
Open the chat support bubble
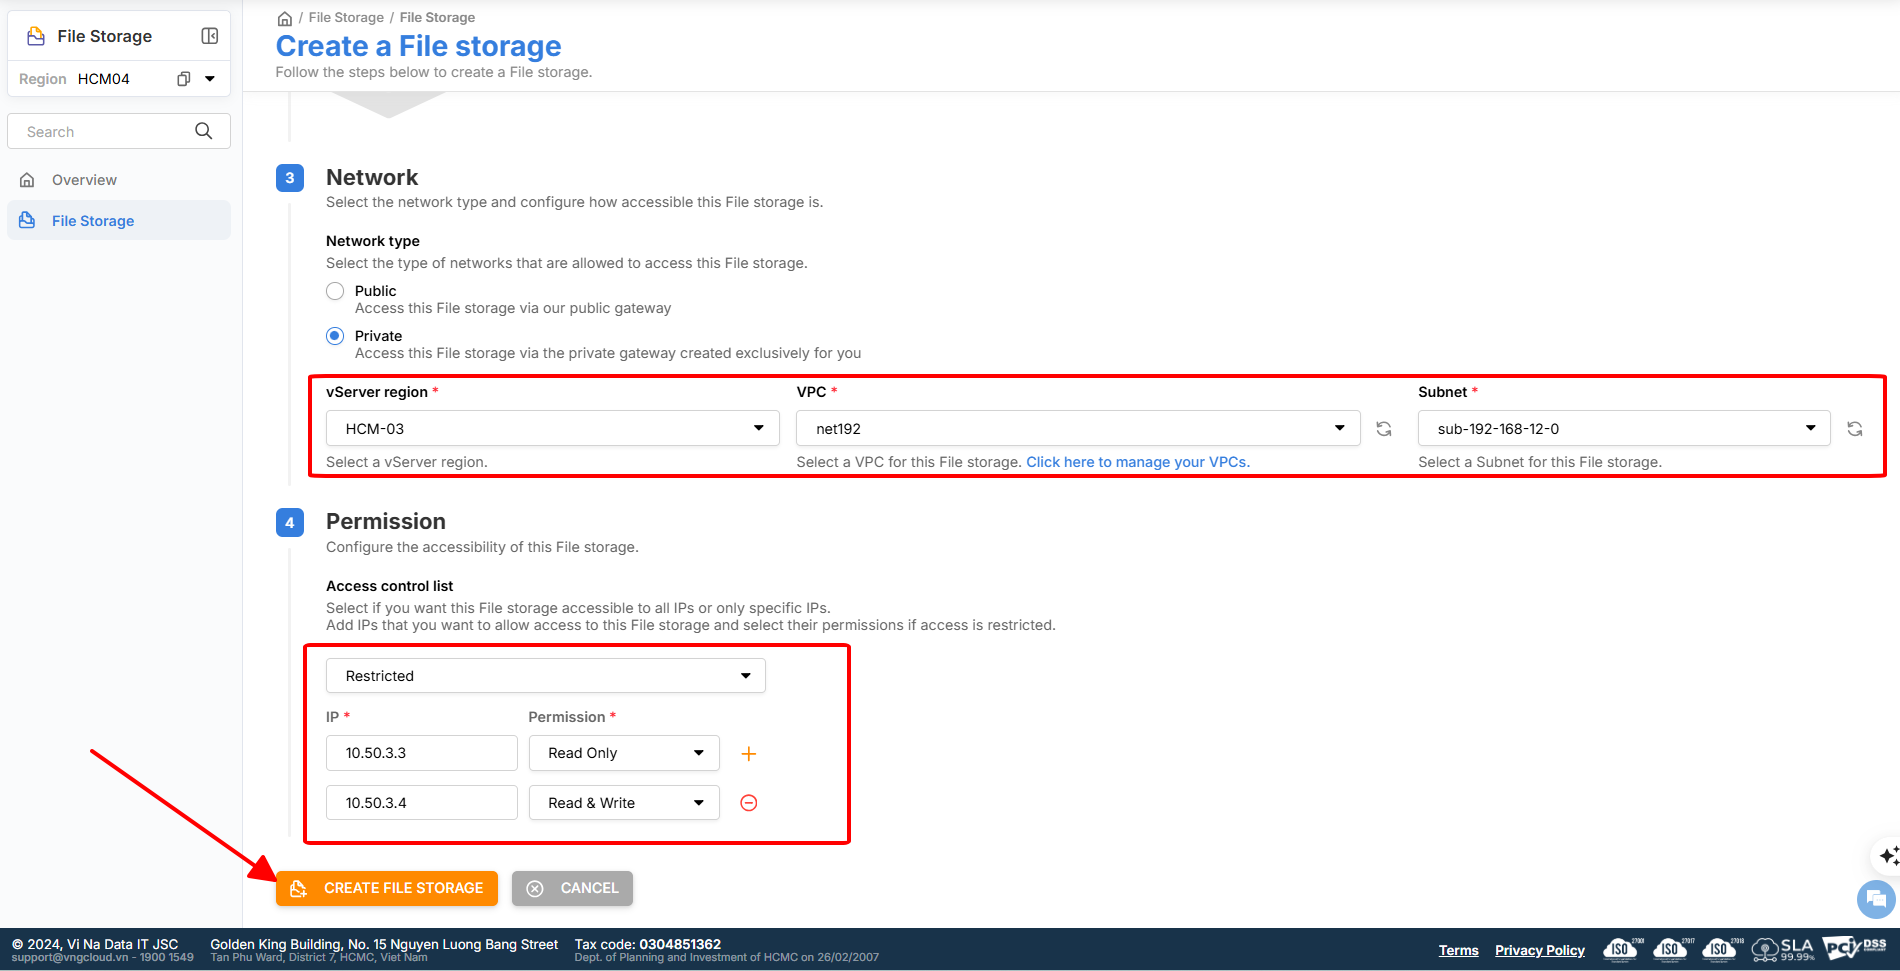tap(1875, 898)
